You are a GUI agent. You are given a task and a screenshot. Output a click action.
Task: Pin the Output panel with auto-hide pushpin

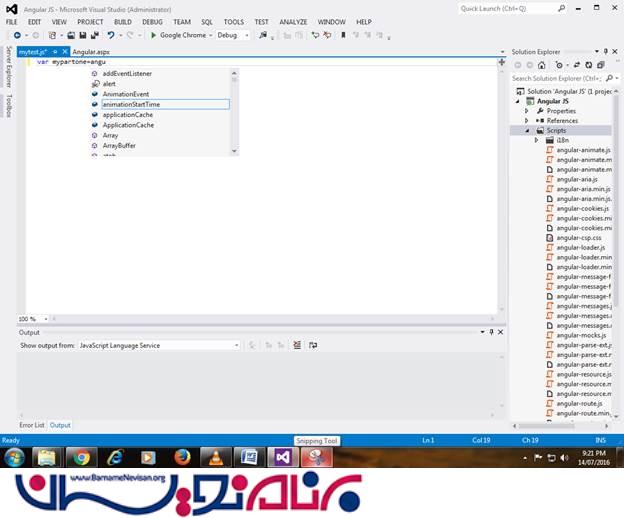tap(491, 332)
